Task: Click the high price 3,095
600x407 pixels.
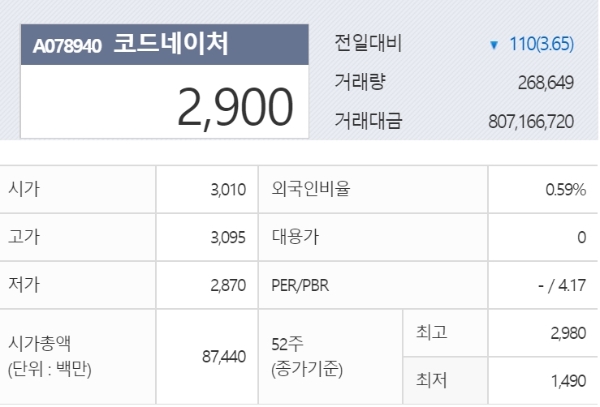Action: tap(227, 238)
